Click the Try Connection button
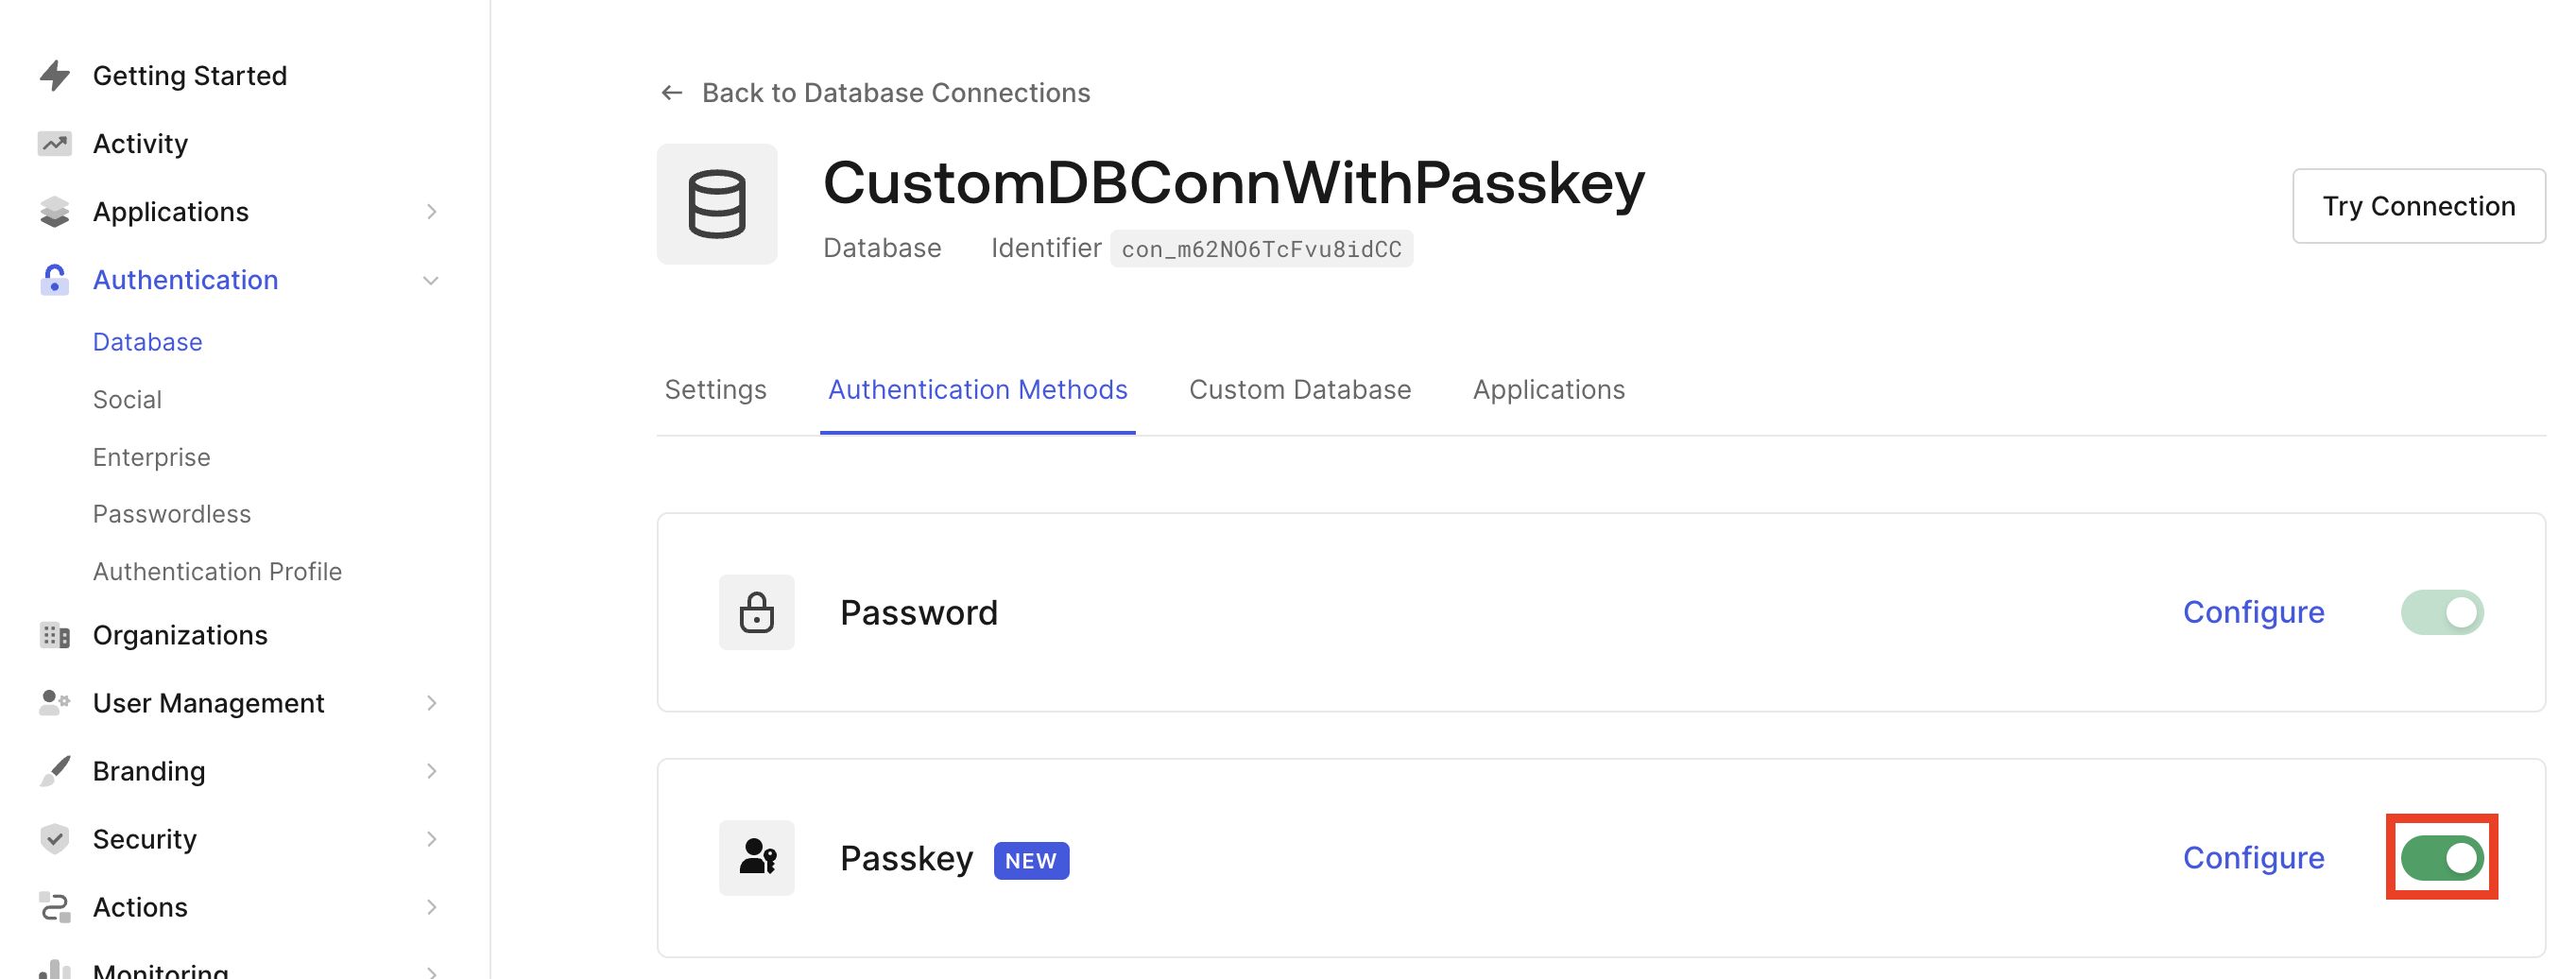The width and height of the screenshot is (2576, 979). click(2419, 206)
